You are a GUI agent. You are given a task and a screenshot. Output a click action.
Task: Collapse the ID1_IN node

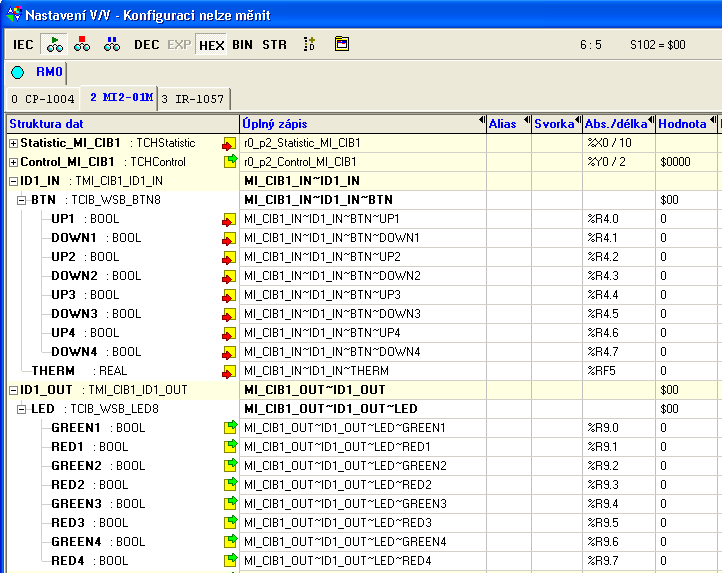[x=13, y=181]
